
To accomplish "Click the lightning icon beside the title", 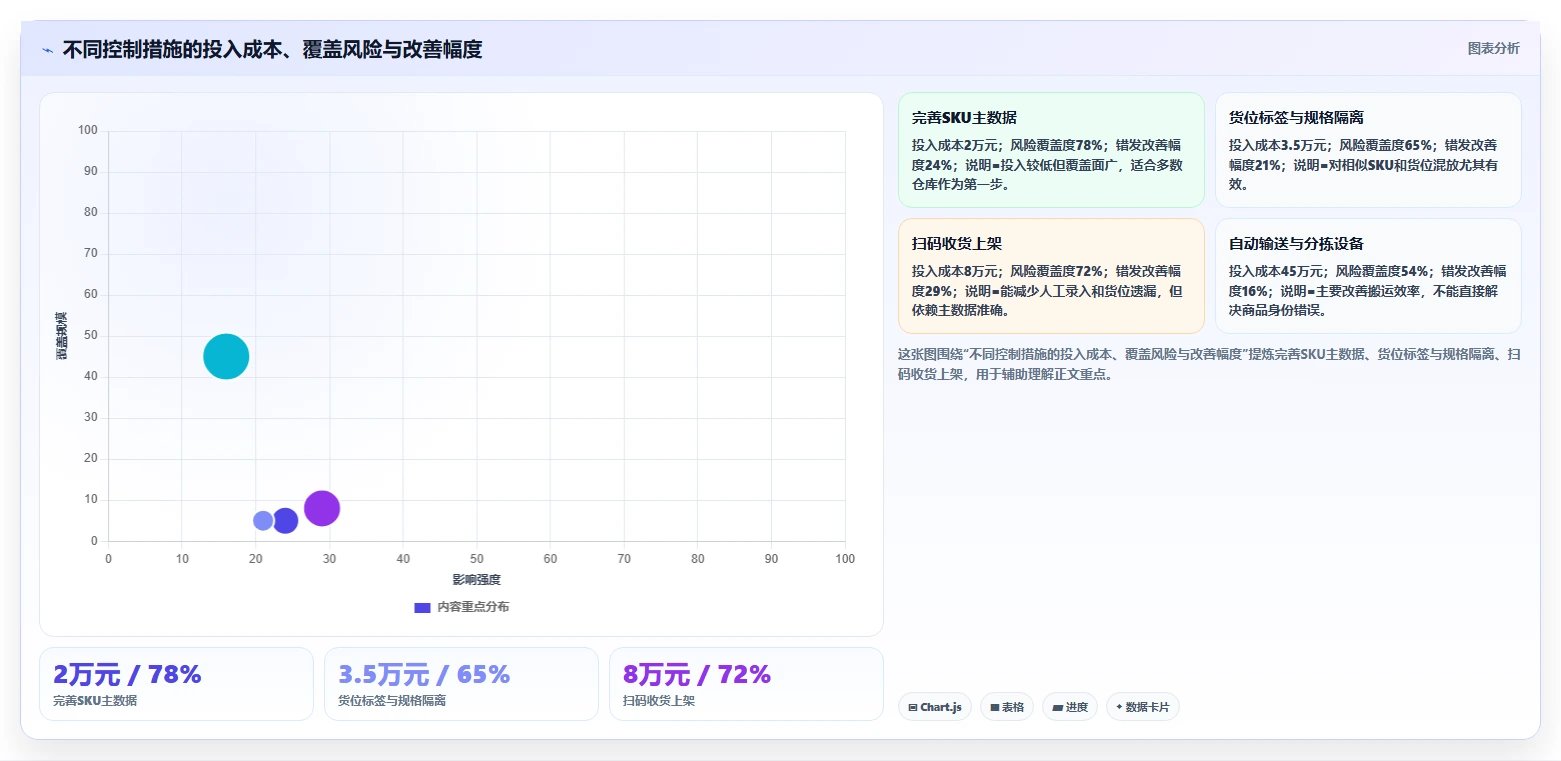I will pyautogui.click(x=48, y=50).
